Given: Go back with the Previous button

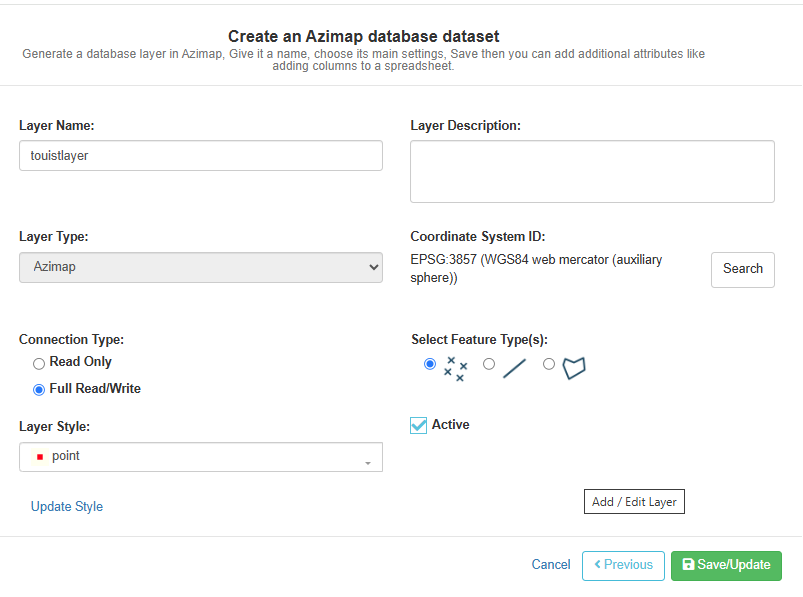Looking at the screenshot, I should pyautogui.click(x=623, y=565).
